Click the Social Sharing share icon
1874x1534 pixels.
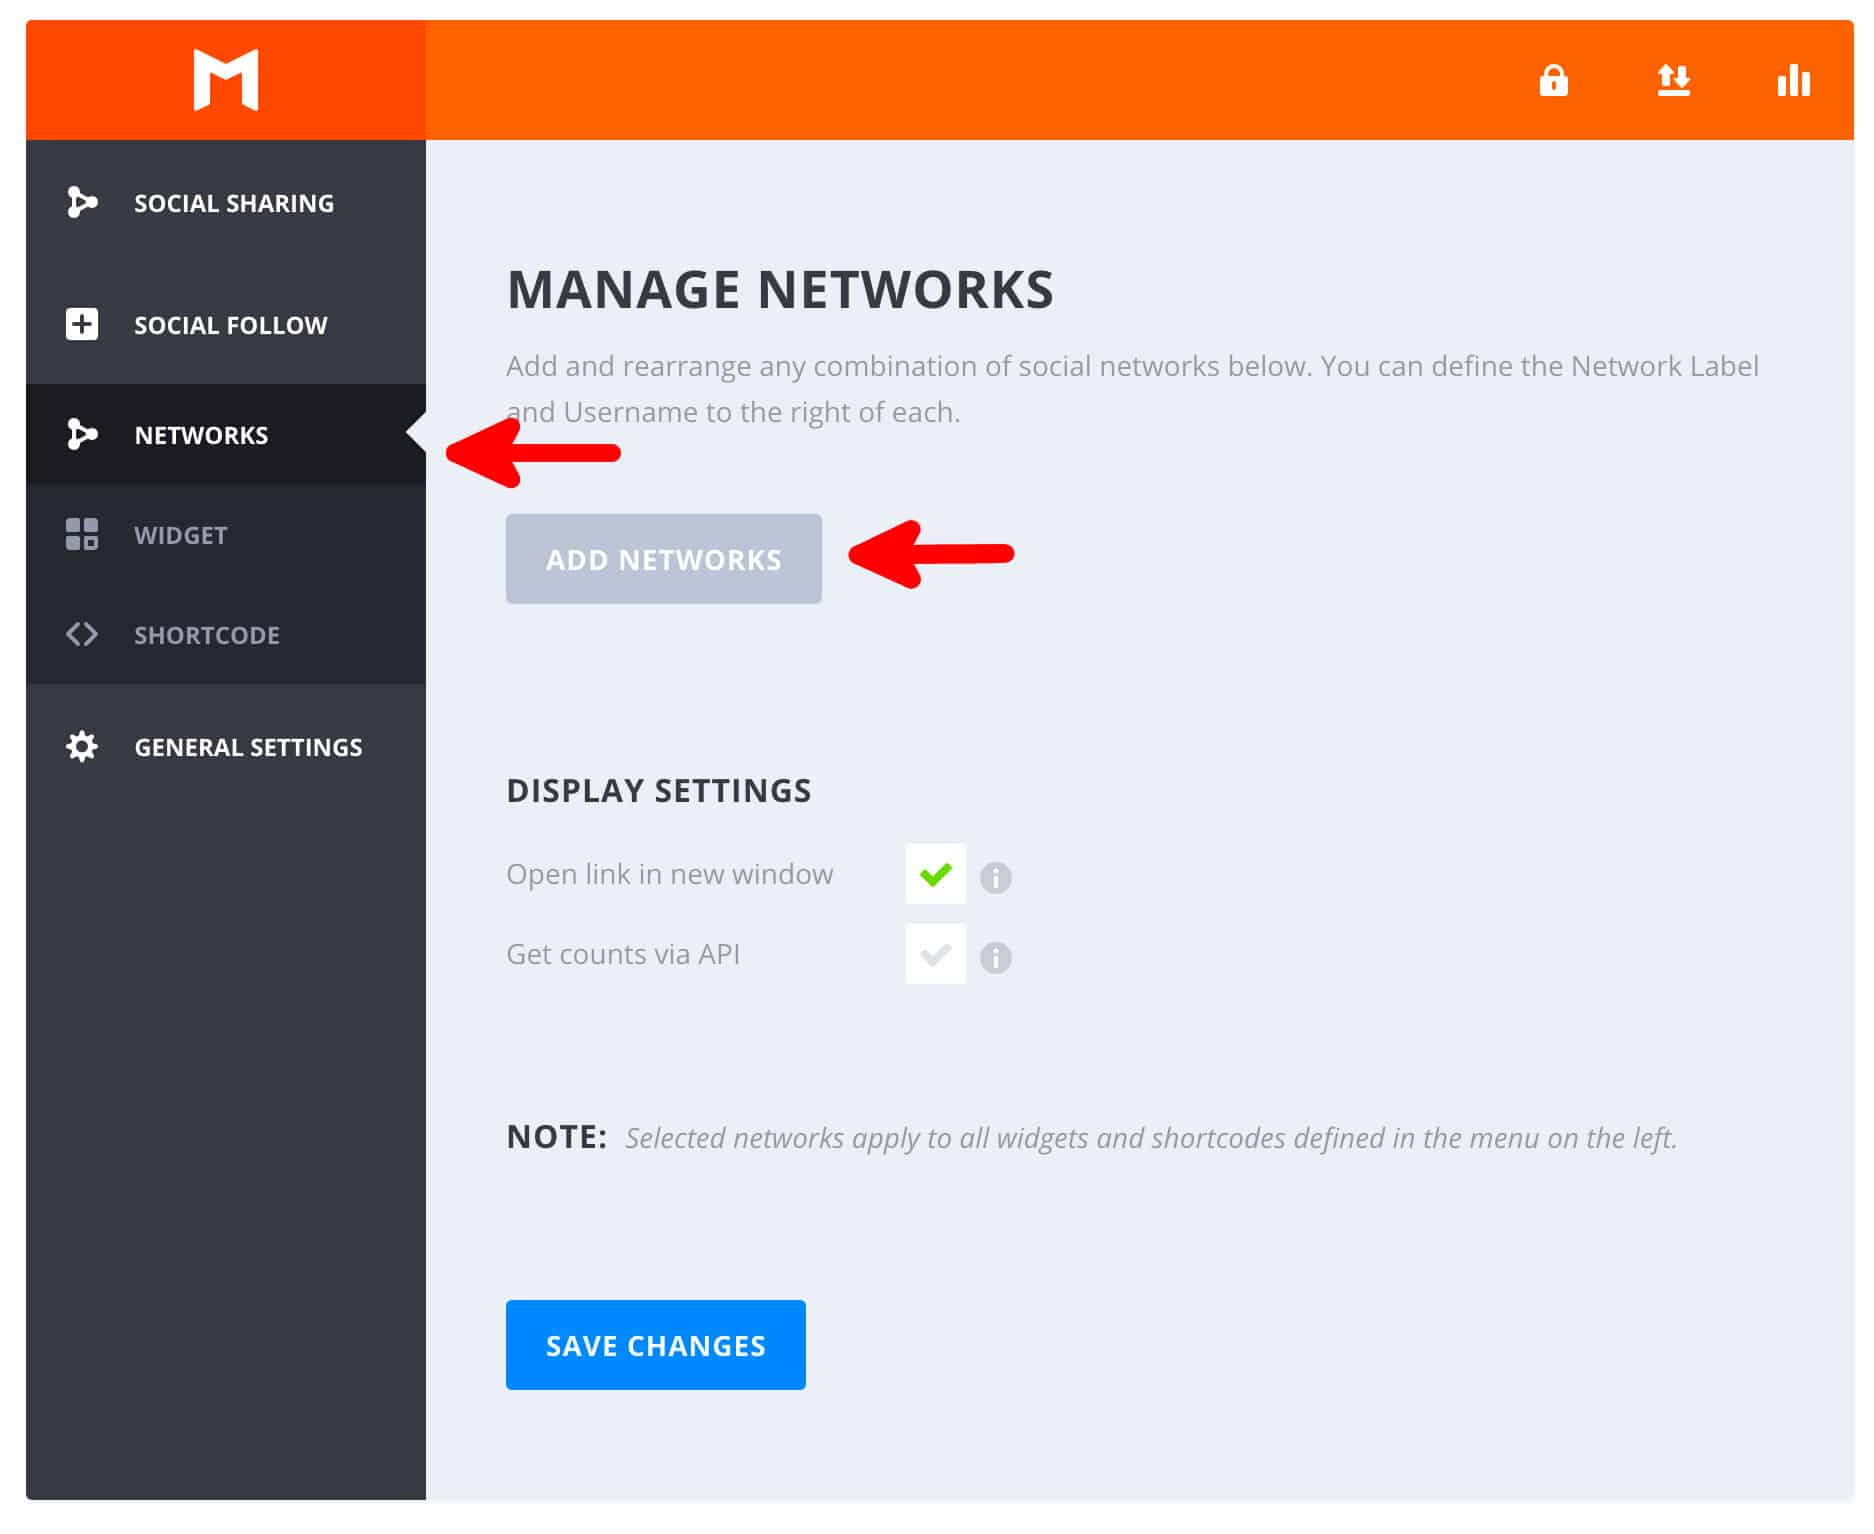click(82, 202)
